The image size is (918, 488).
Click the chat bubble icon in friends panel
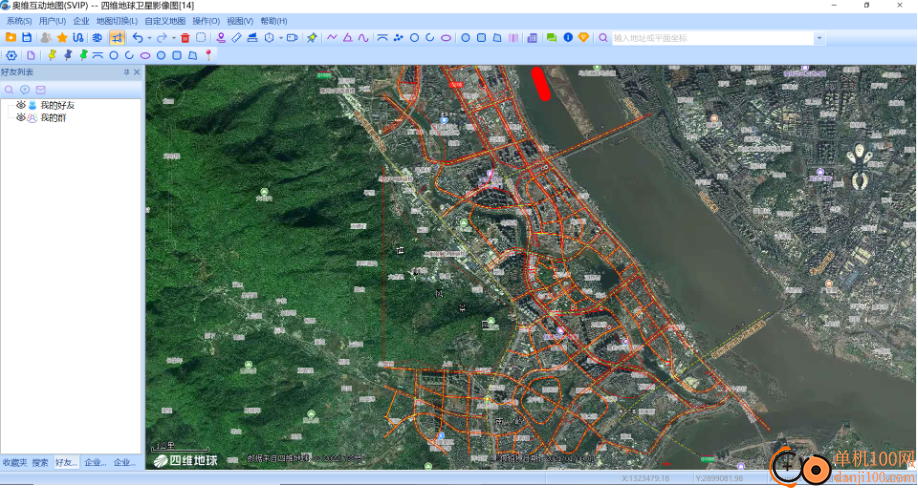coord(25,90)
